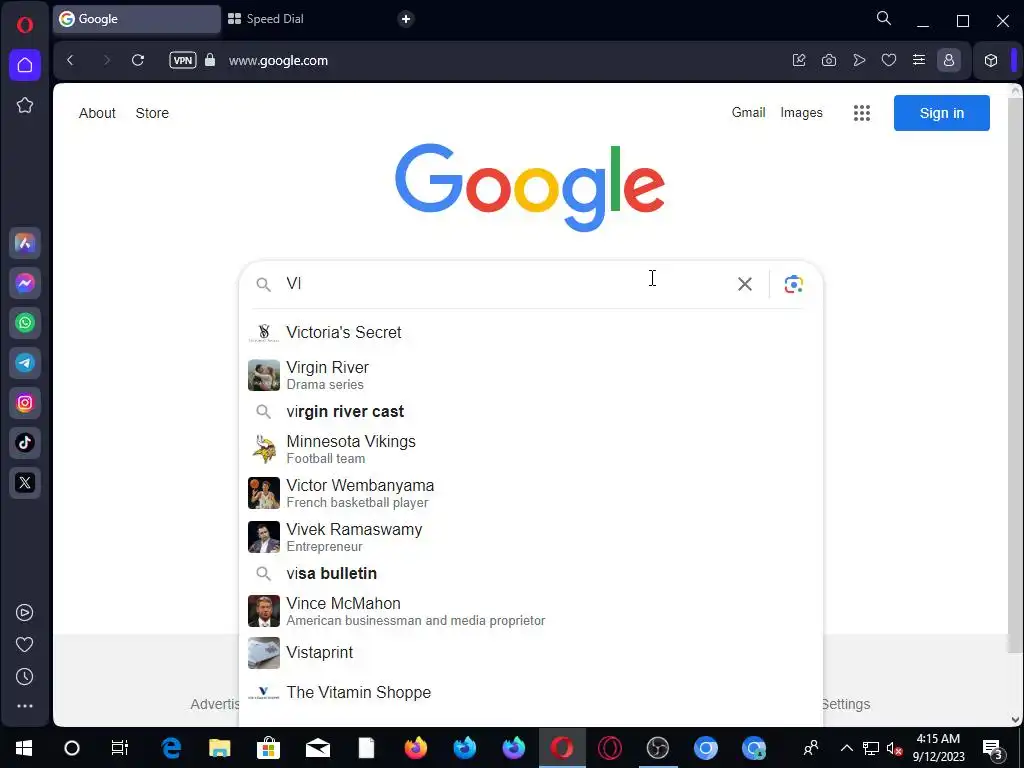Open the Opera sidebar home icon
Image resolution: width=1024 pixels, height=768 pixels.
click(x=25, y=65)
